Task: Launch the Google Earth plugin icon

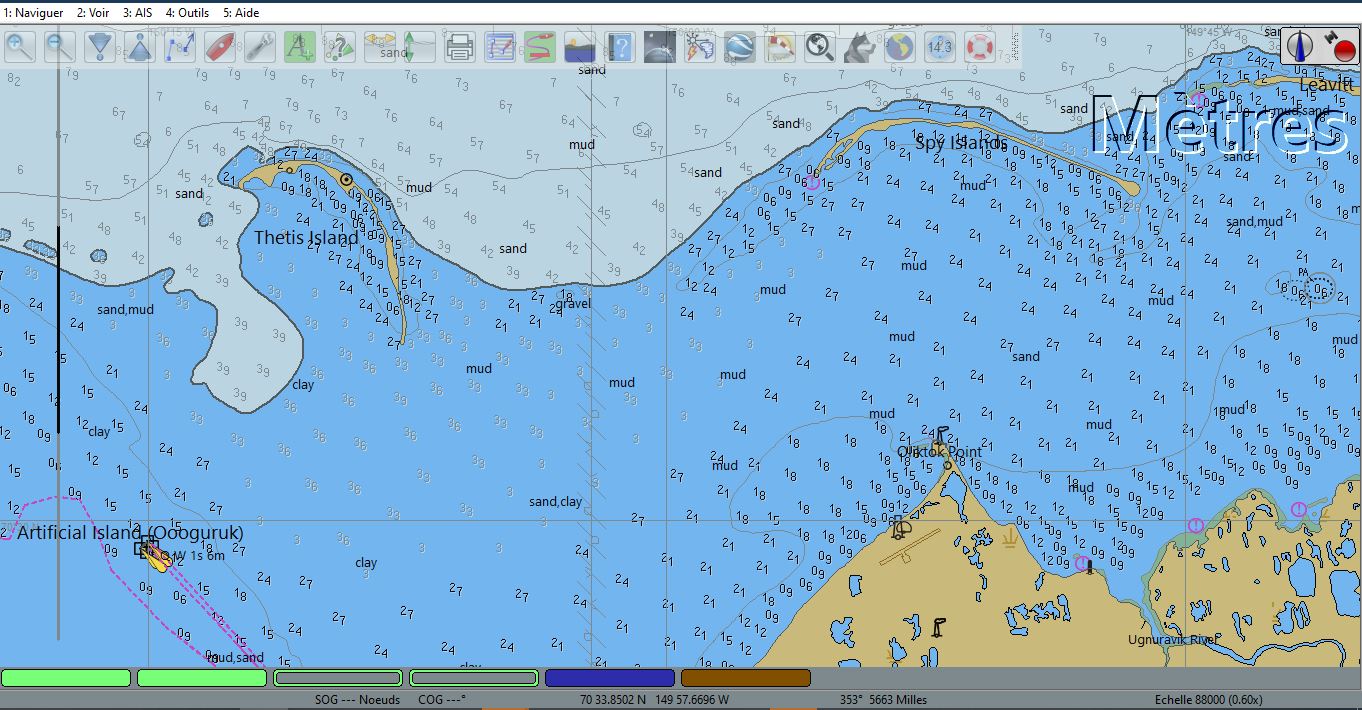Action: coord(740,47)
